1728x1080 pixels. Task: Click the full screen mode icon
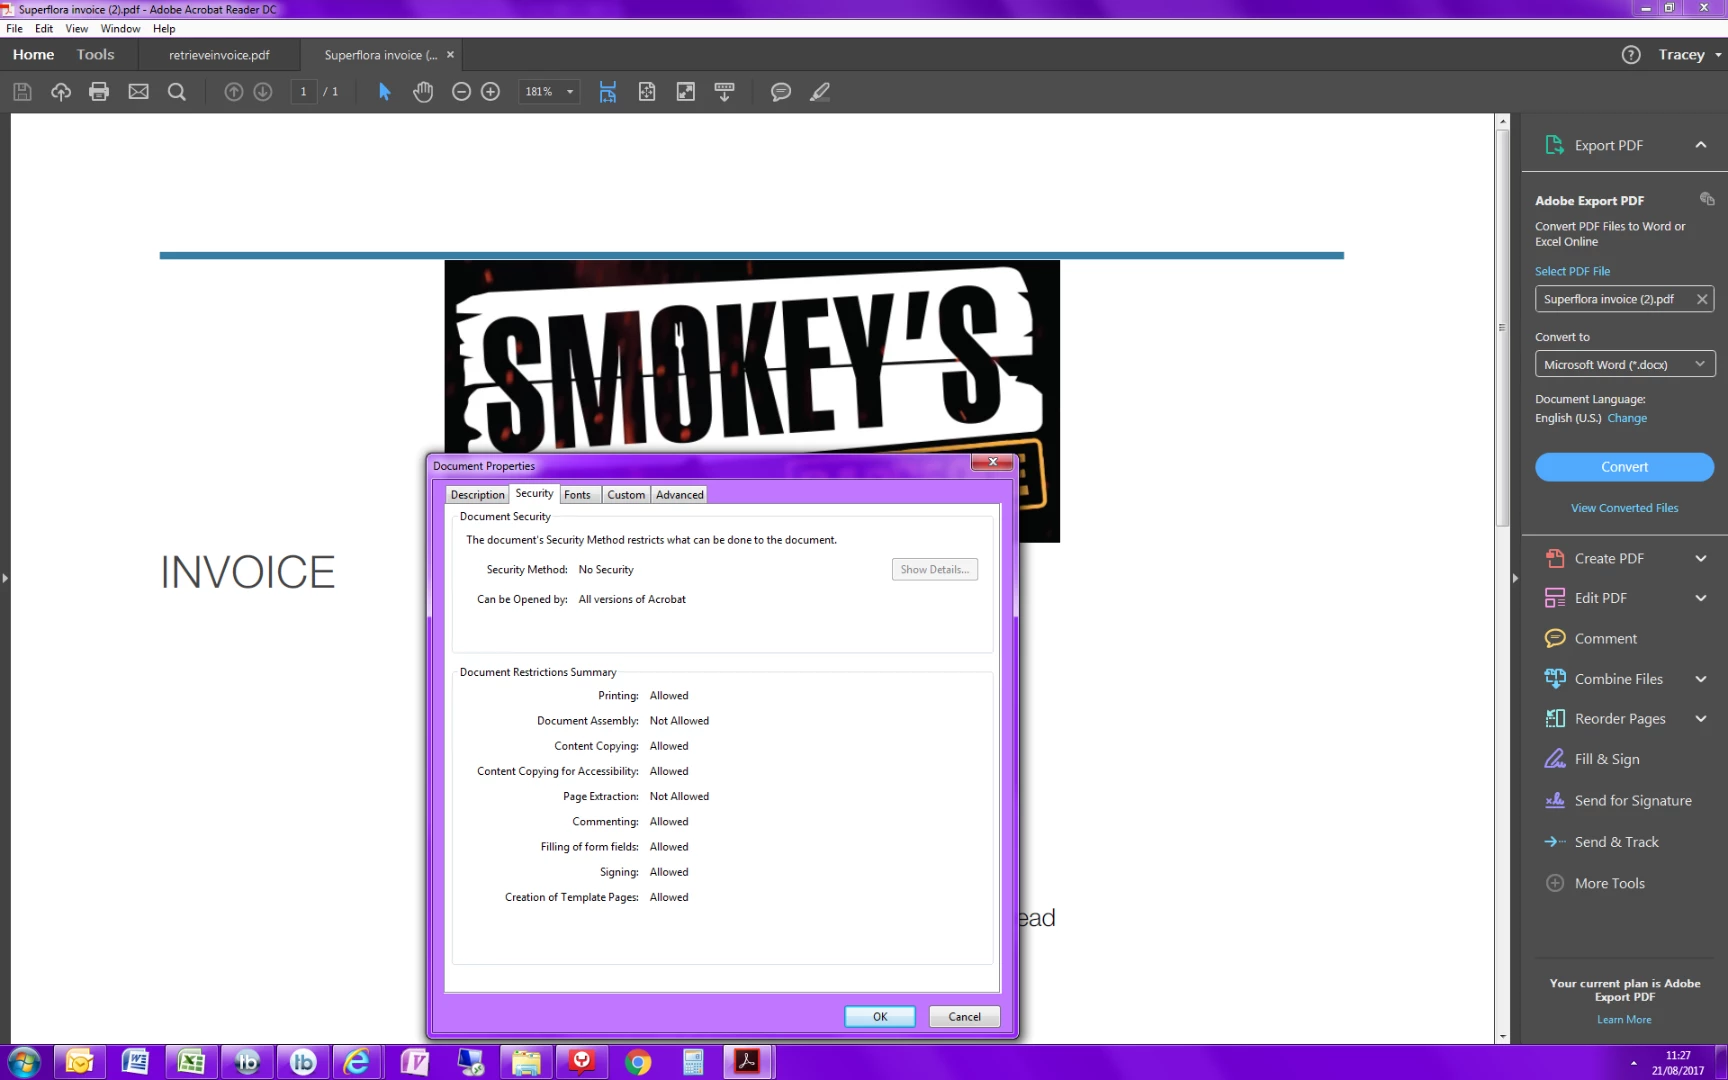pos(686,92)
